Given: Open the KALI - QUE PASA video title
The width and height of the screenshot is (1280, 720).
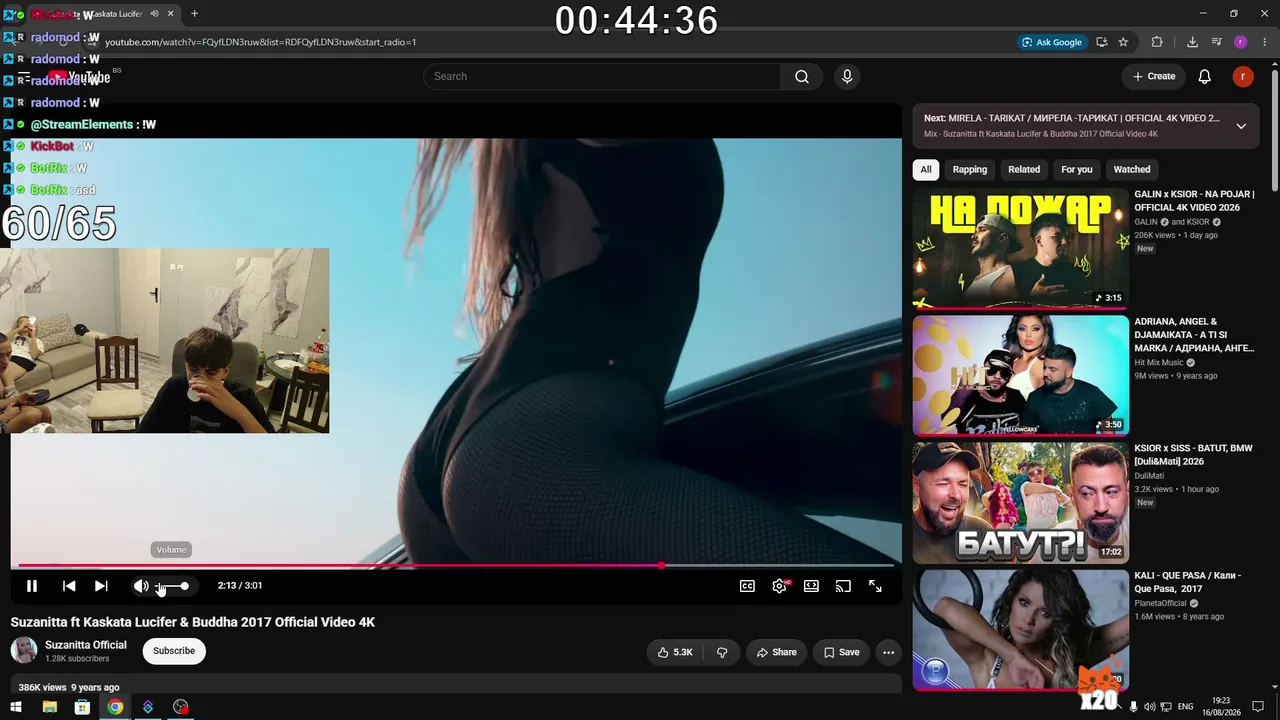Looking at the screenshot, I should [x=1187, y=582].
